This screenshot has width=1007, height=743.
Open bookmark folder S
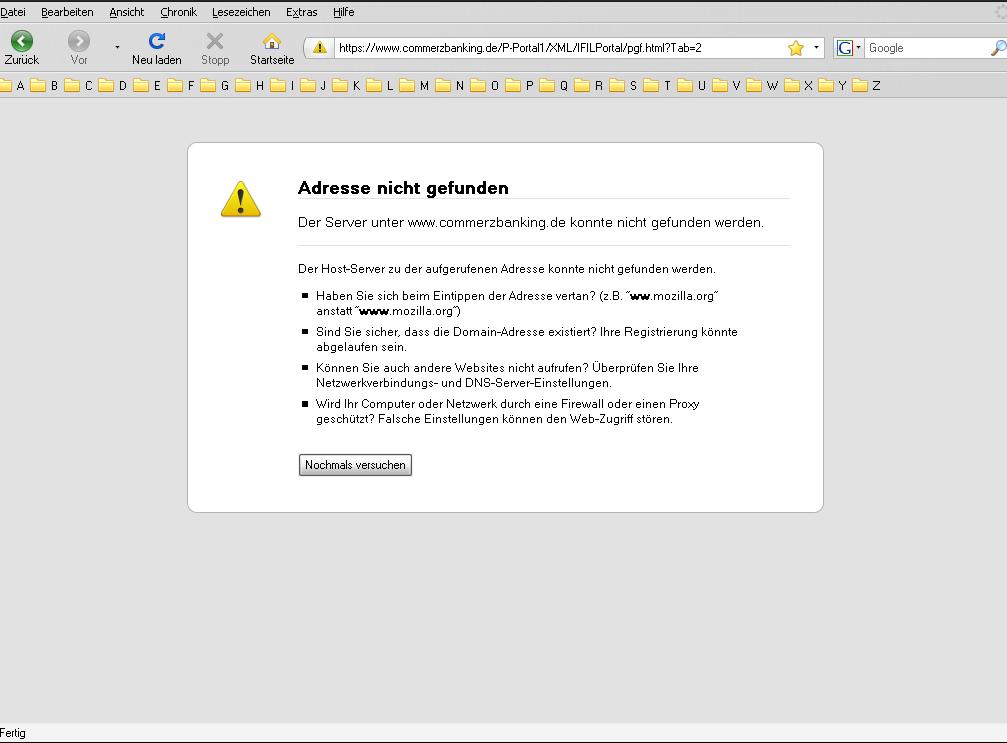624,85
